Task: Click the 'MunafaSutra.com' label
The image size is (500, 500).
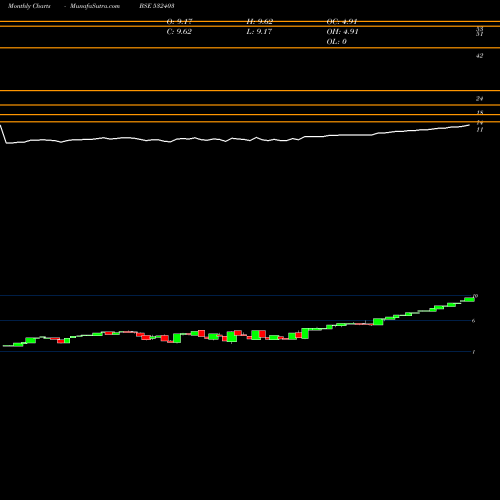Action: [95, 6]
